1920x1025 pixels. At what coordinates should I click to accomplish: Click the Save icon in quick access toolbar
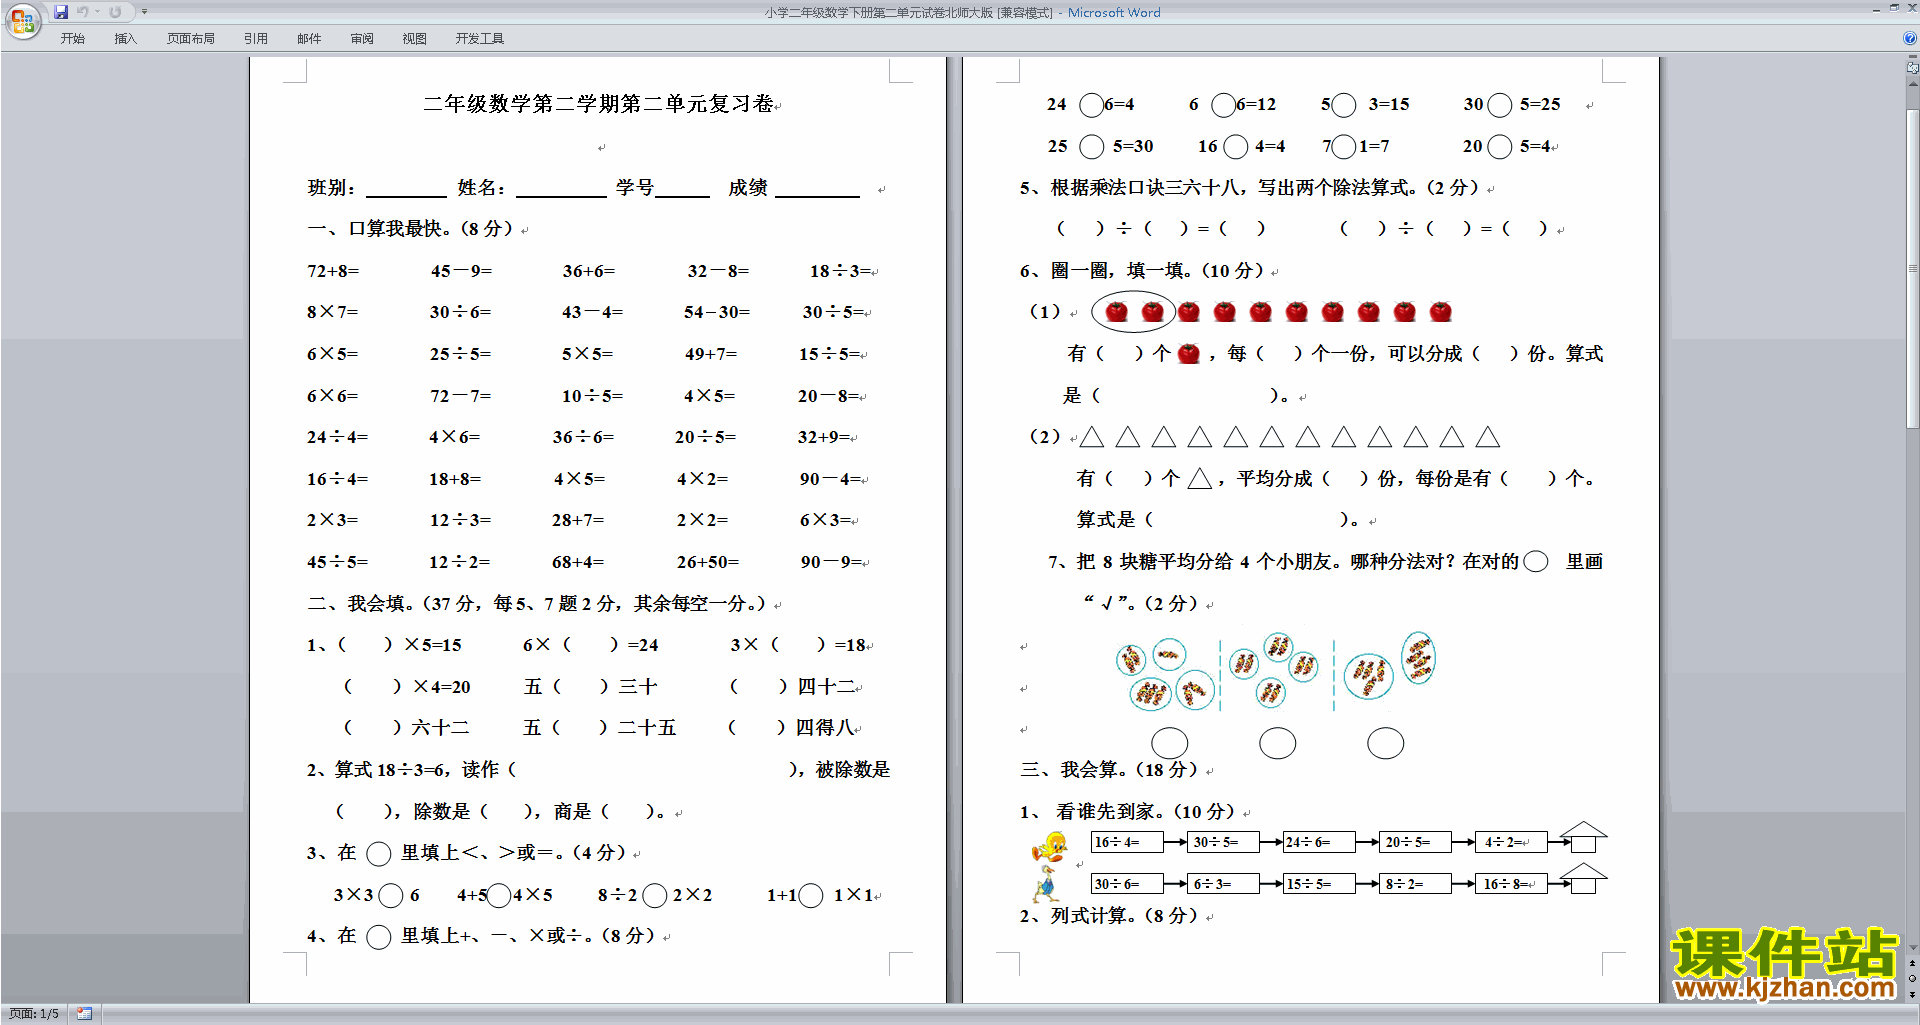click(61, 12)
